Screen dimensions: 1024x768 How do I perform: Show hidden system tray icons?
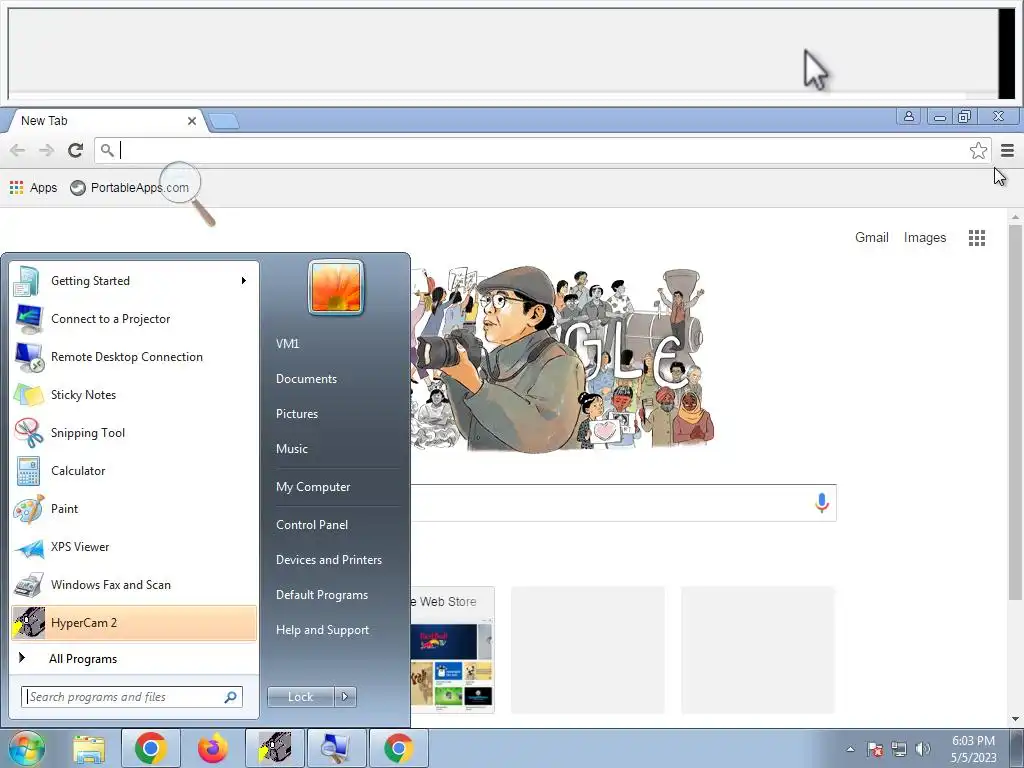pos(850,749)
